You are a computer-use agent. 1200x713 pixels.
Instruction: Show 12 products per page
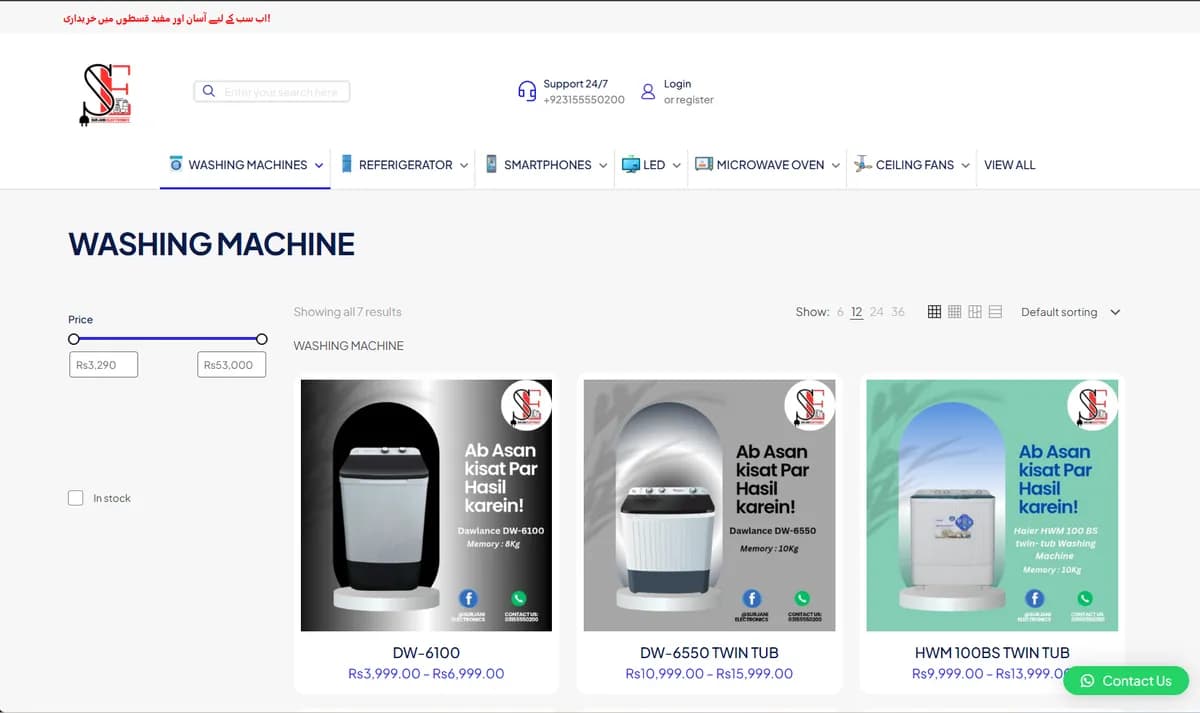(857, 312)
